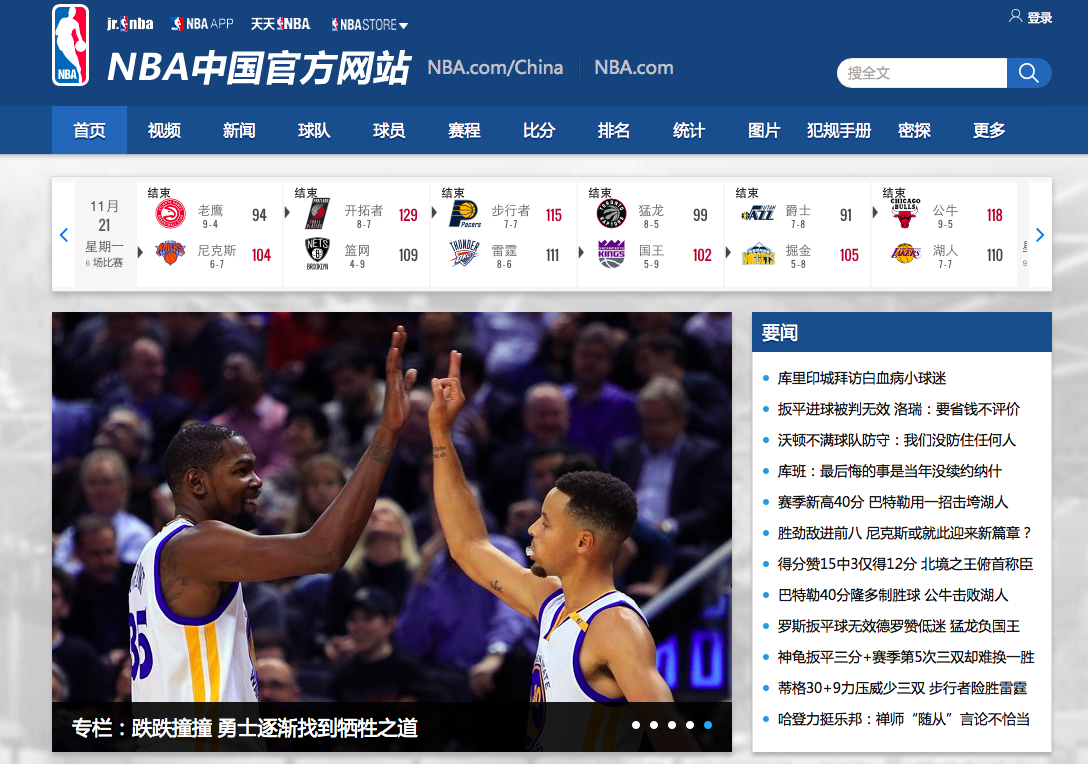Click the Brooklyn Nets logo

point(317,254)
